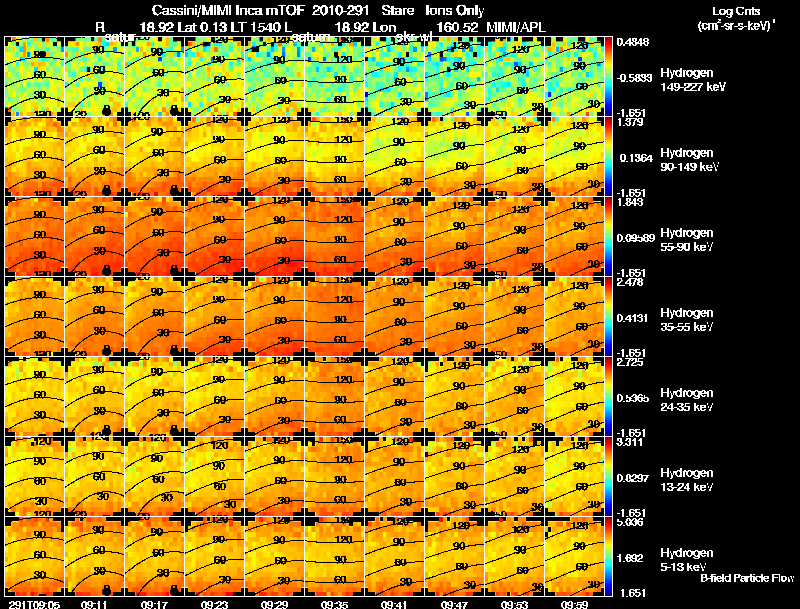800x609 pixels.
Task: Select the 90-149 keV image in 09:47 column
Action: [x=455, y=156]
